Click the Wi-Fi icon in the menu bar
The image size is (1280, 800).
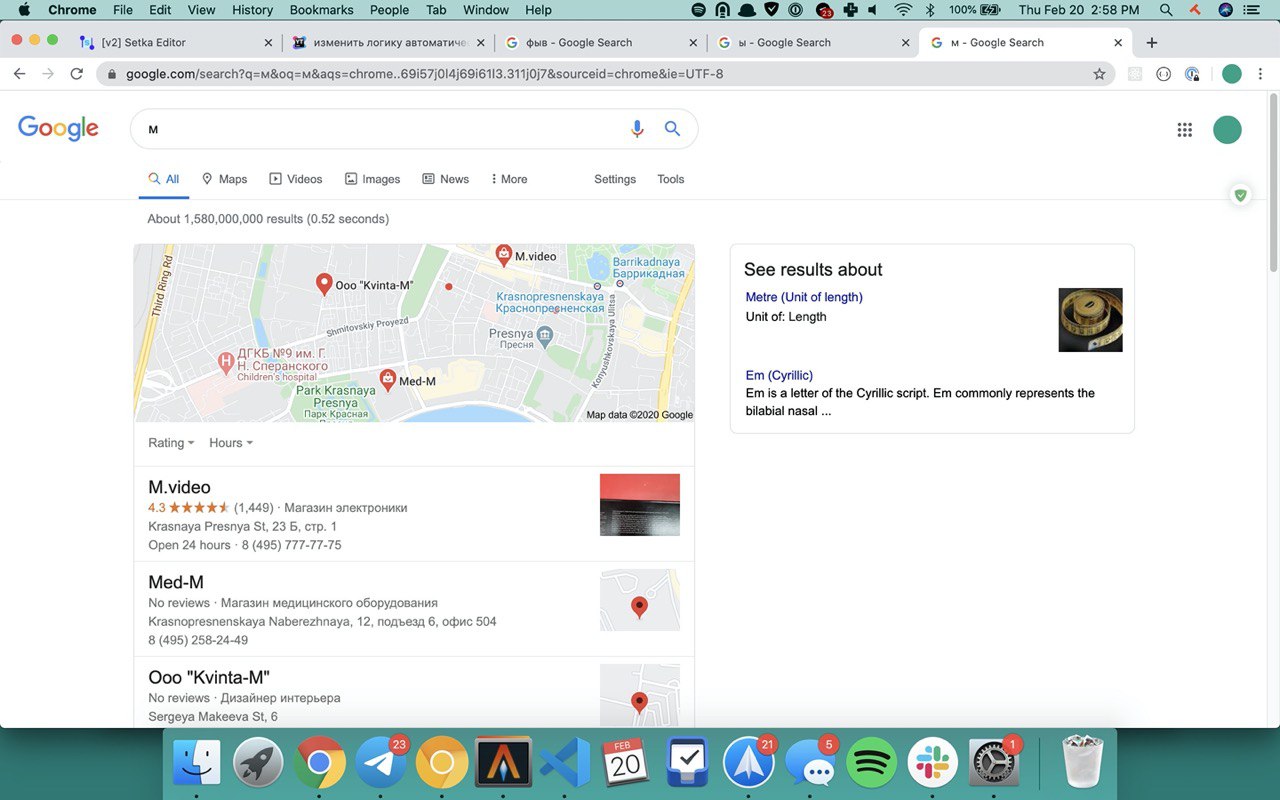(903, 10)
